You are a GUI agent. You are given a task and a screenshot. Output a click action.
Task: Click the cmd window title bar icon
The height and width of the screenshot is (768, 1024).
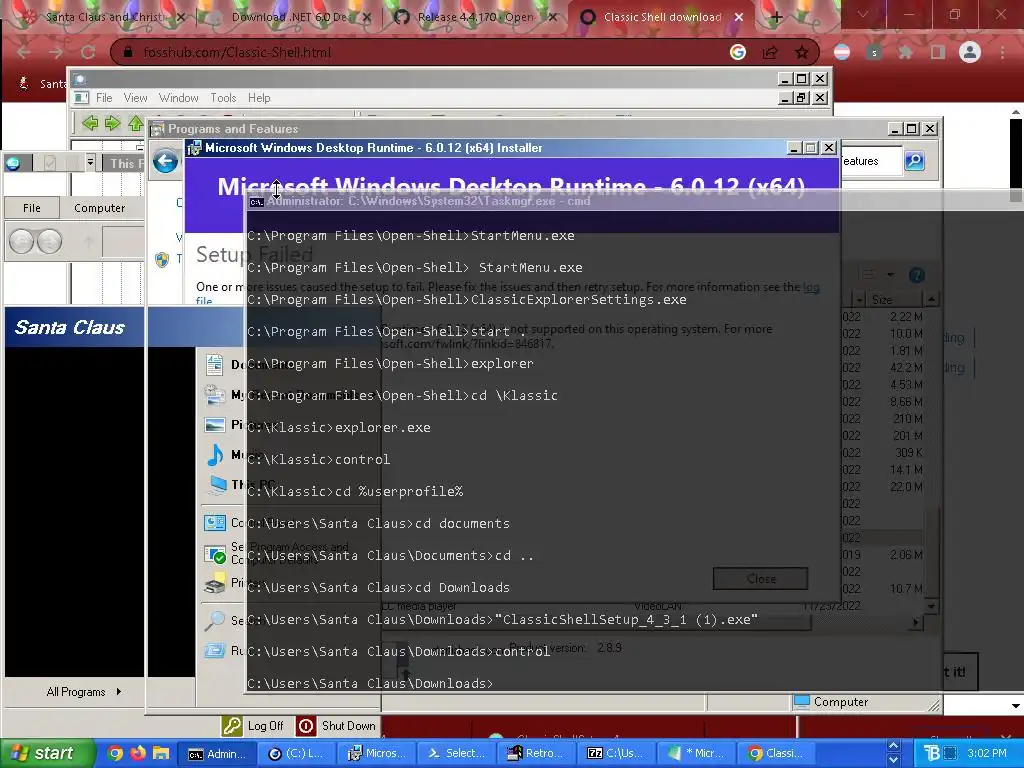(x=257, y=202)
